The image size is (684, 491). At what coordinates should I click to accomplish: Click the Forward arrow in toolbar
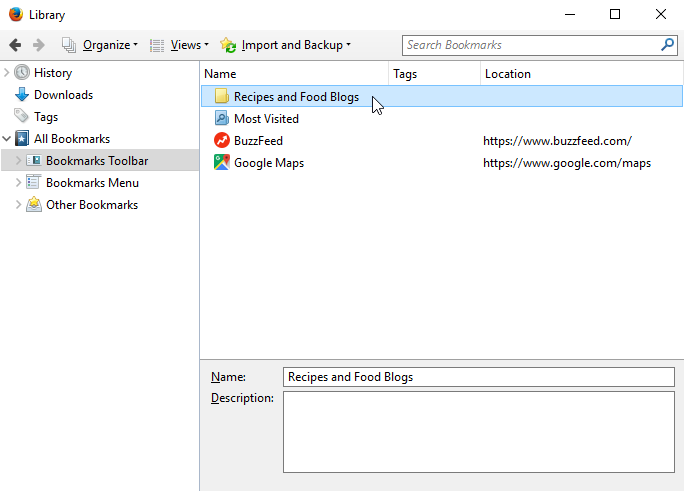click(39, 45)
